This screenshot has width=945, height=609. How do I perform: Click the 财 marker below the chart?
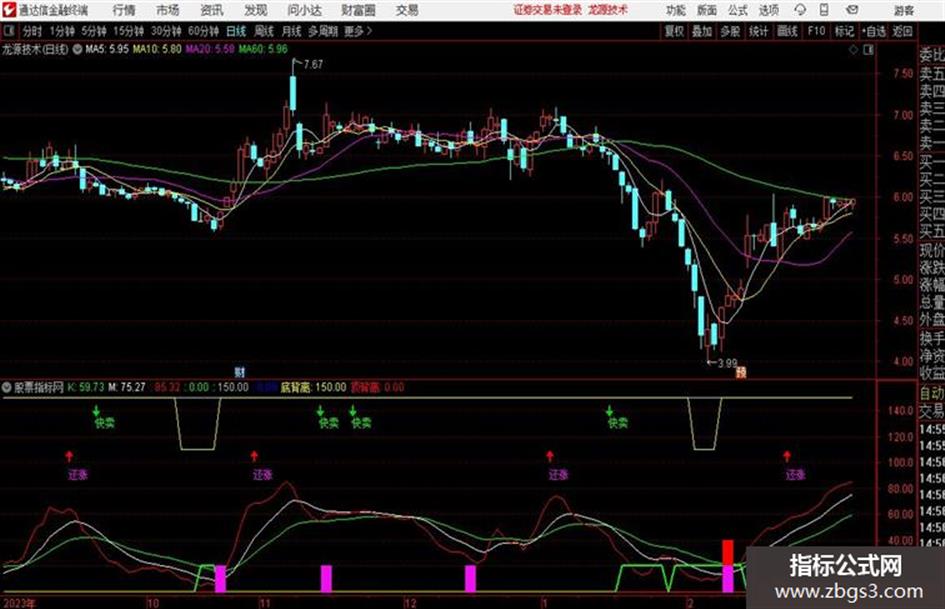click(x=240, y=372)
